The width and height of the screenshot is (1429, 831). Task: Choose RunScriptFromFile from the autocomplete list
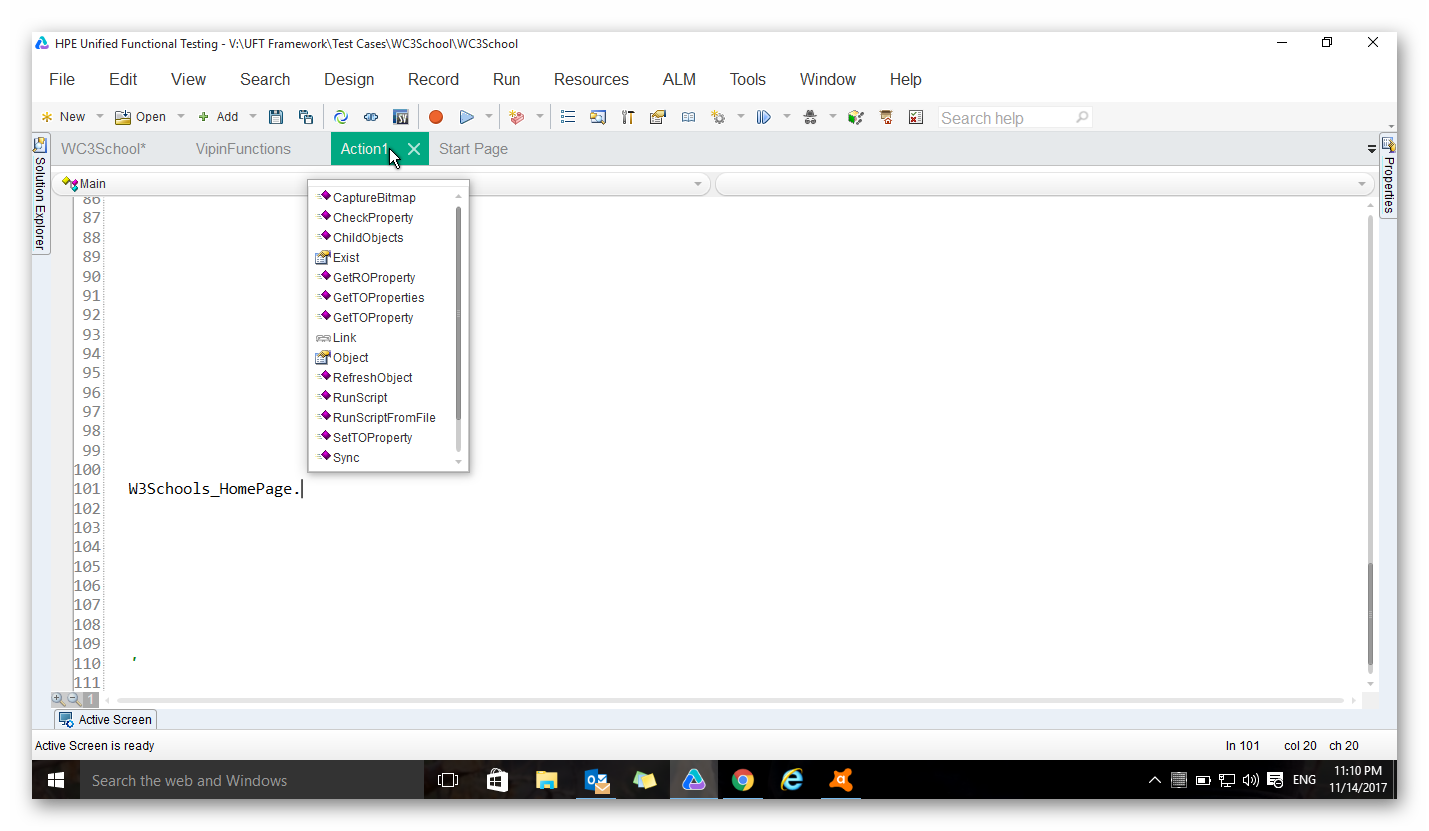382,418
